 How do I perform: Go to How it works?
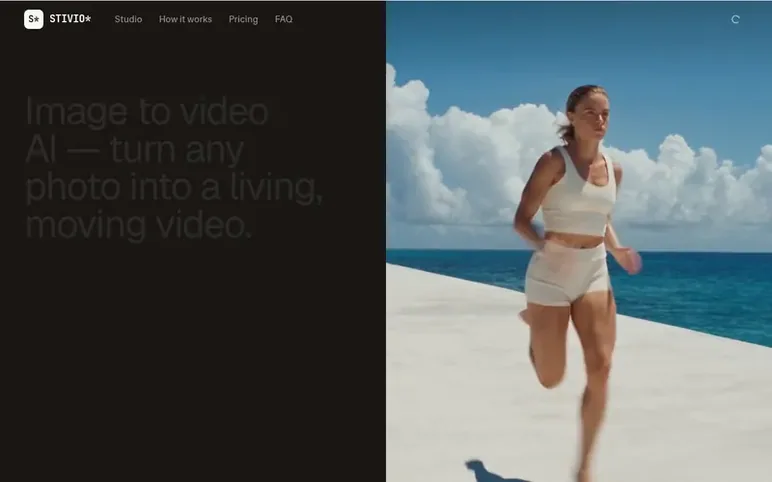coord(185,19)
